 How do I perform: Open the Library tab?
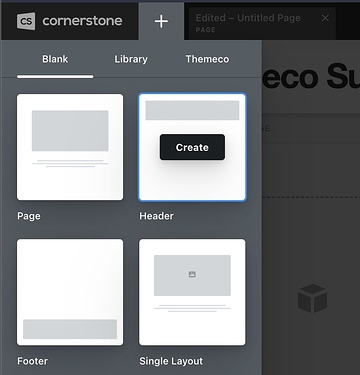131,59
